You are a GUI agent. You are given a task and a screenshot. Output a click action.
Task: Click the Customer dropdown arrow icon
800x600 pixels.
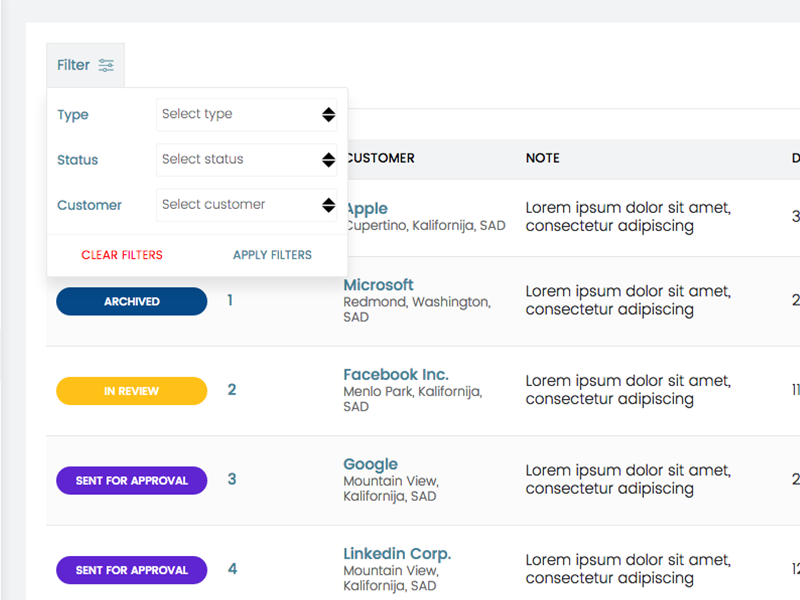point(328,205)
